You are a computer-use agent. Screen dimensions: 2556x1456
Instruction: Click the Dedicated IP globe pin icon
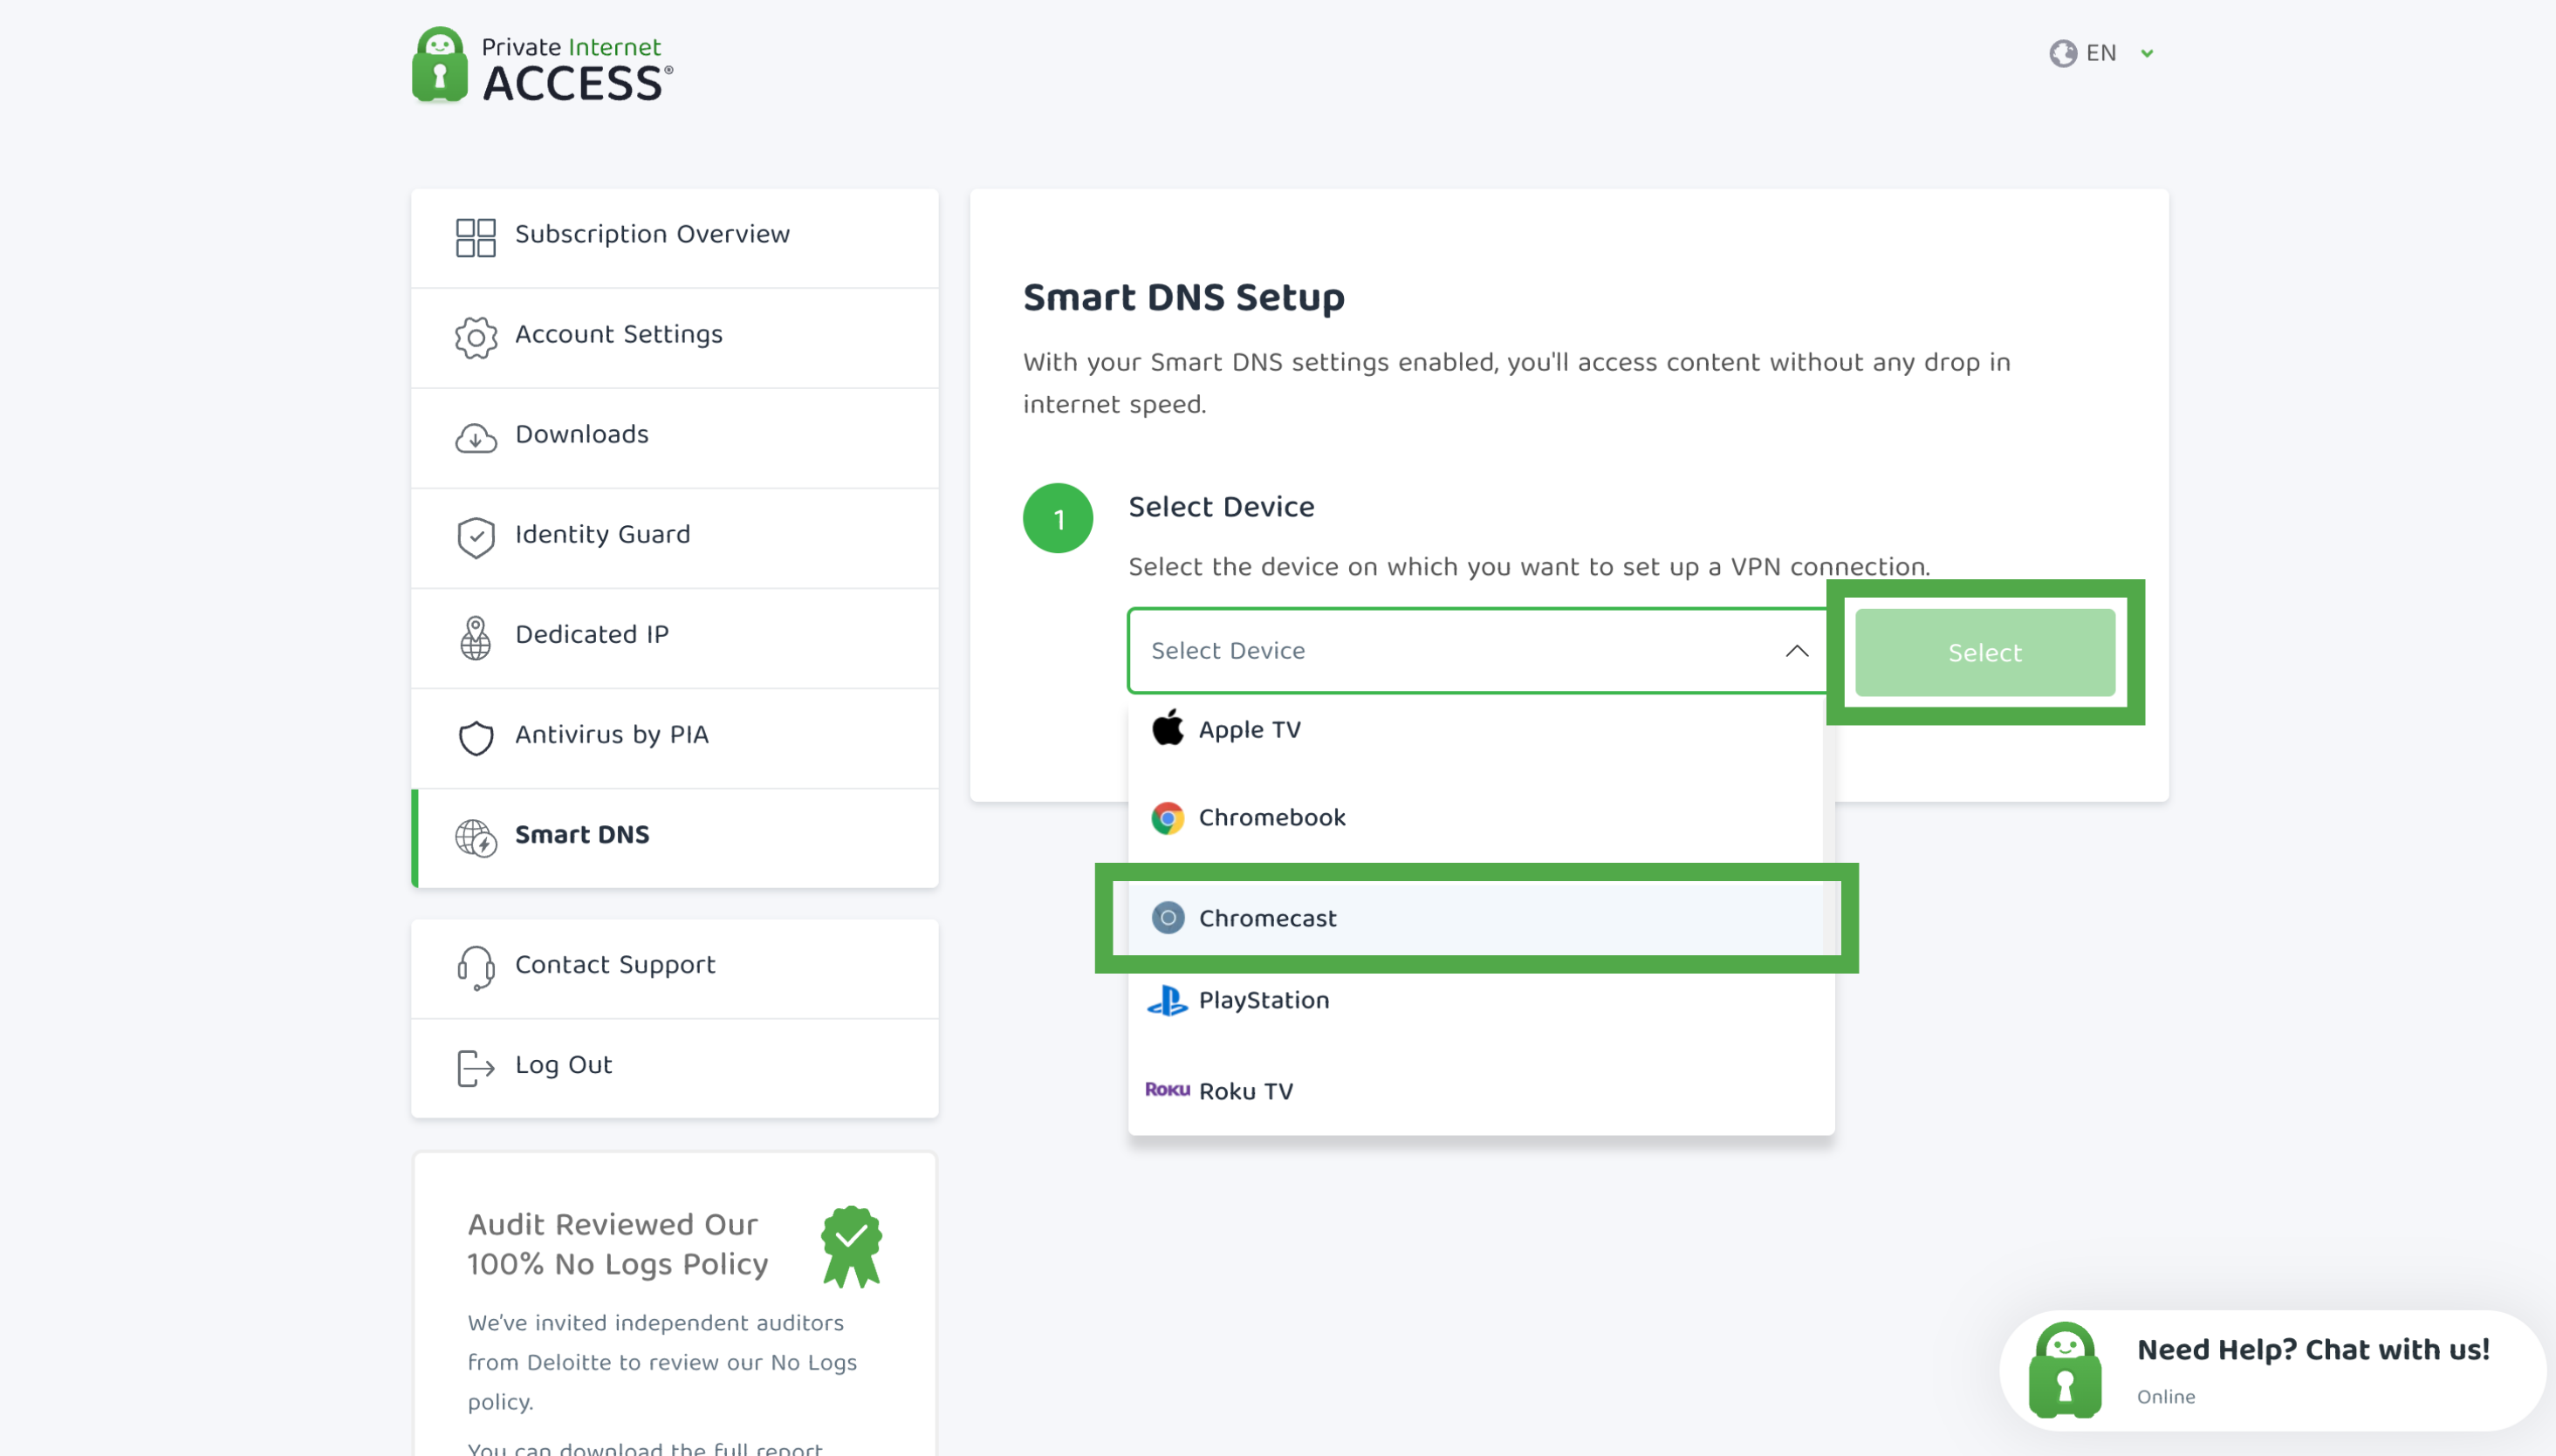(x=475, y=638)
